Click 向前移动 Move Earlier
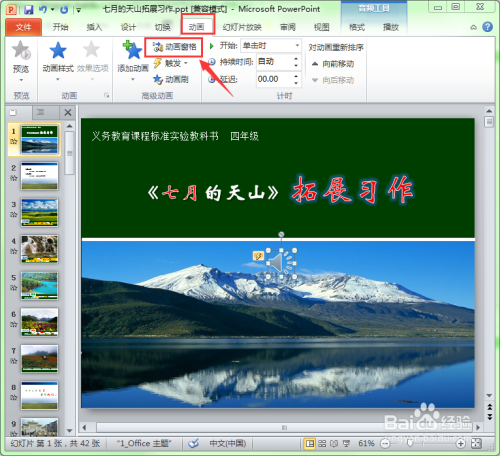This screenshot has width=500, height=456. pyautogui.click(x=333, y=64)
